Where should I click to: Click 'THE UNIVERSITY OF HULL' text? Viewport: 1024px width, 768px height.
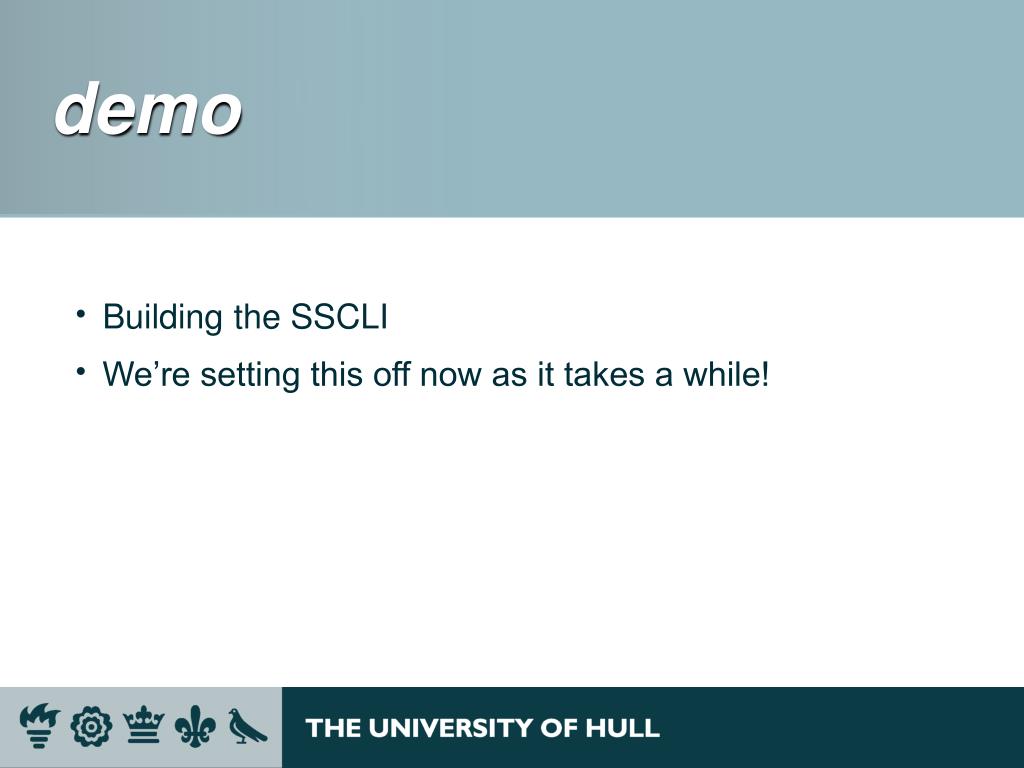(482, 728)
